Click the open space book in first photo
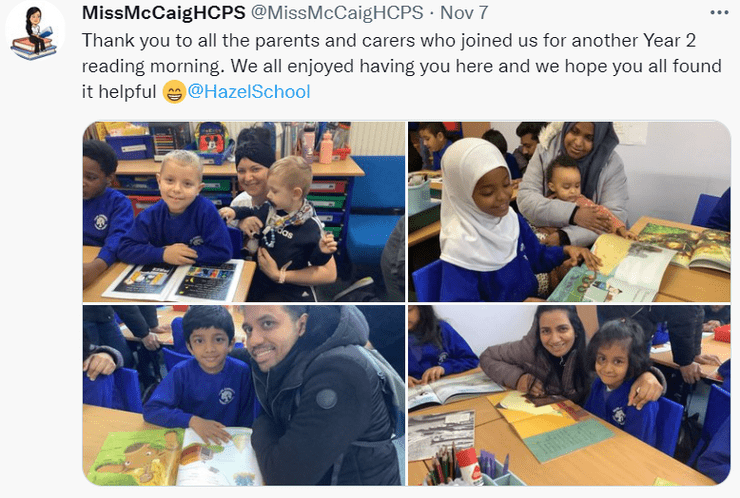 click(175, 281)
